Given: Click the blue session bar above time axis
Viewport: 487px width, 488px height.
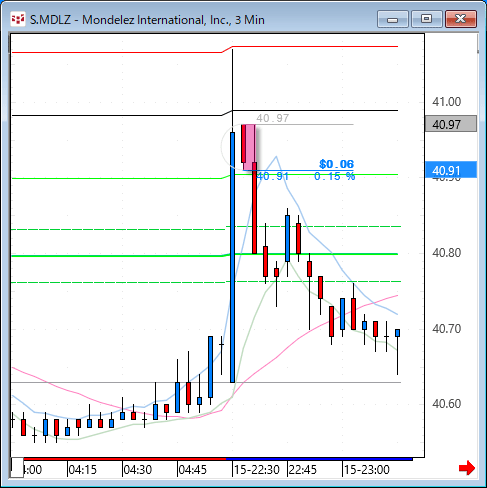Looking at the screenshot, I should coord(319,459).
